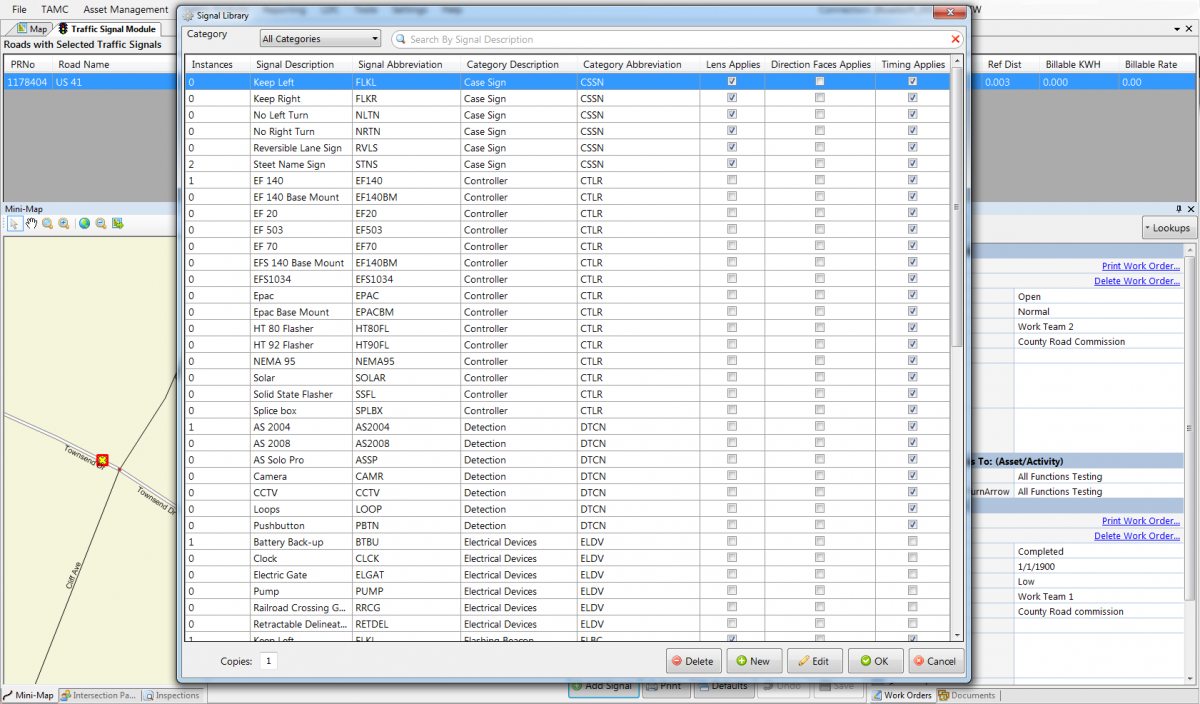This screenshot has width=1200, height=704.
Task: Switch to the Work Orders tab
Action: tap(902, 695)
